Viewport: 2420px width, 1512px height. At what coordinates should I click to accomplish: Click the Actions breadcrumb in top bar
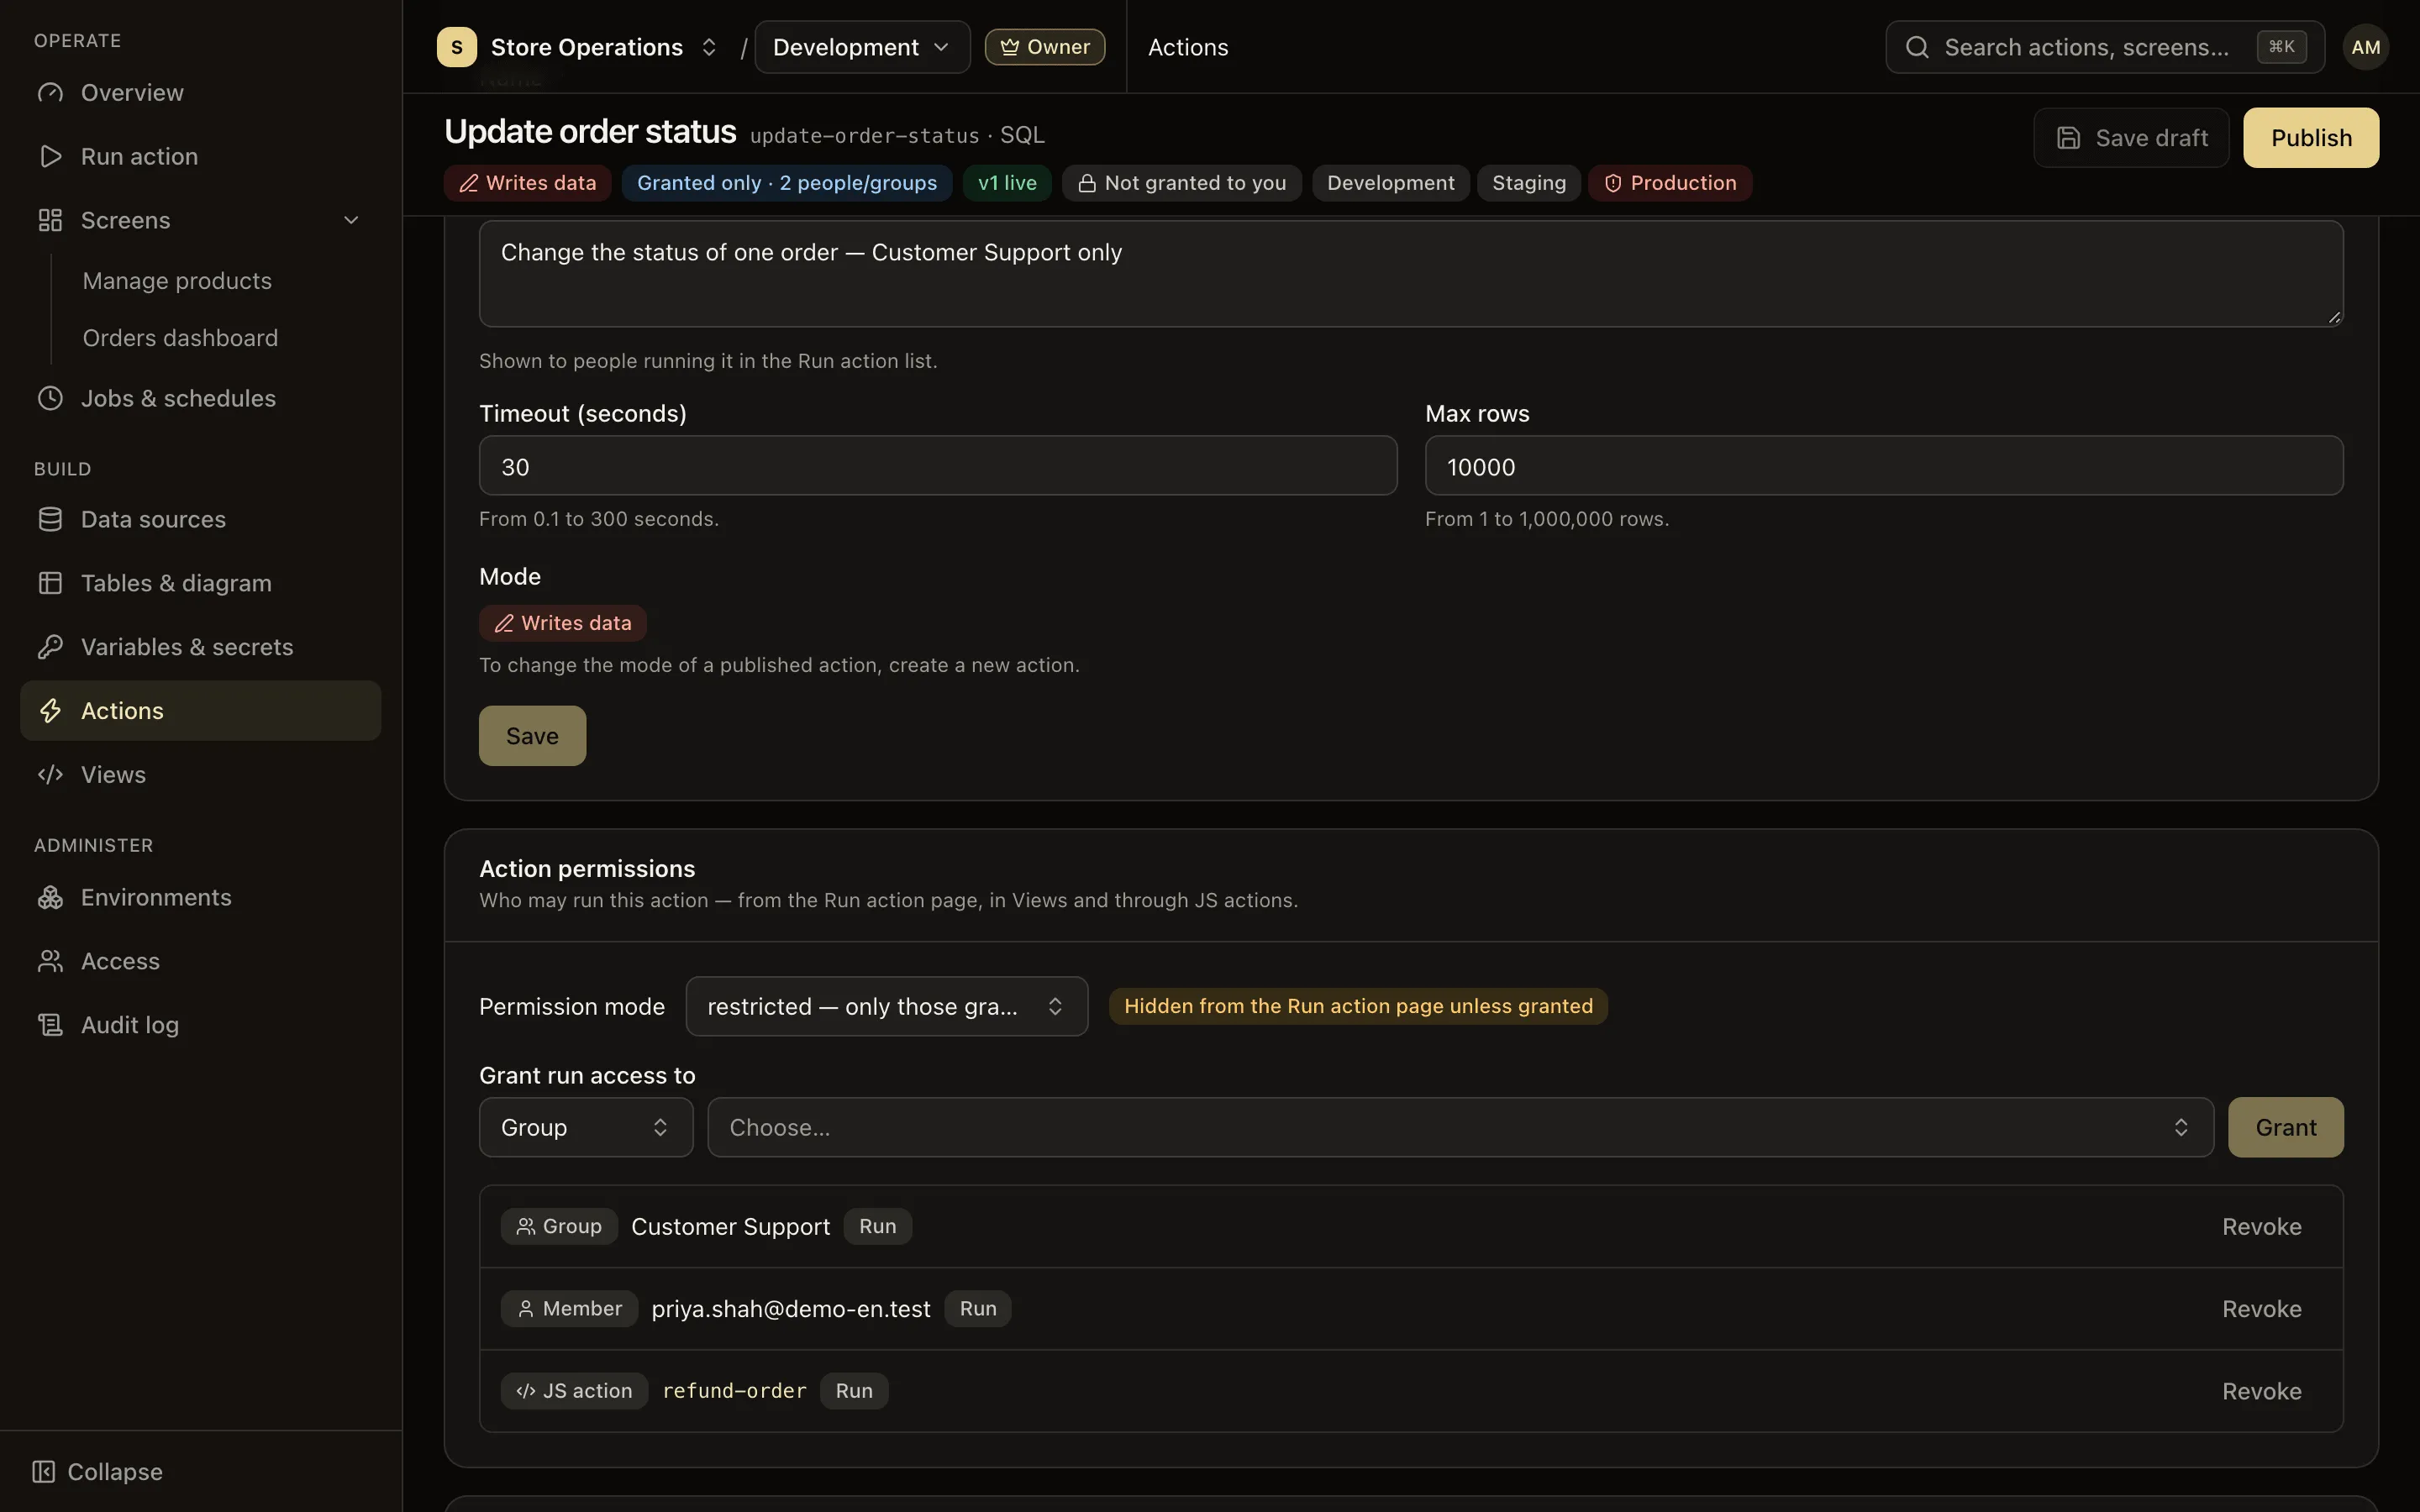coord(1188,47)
